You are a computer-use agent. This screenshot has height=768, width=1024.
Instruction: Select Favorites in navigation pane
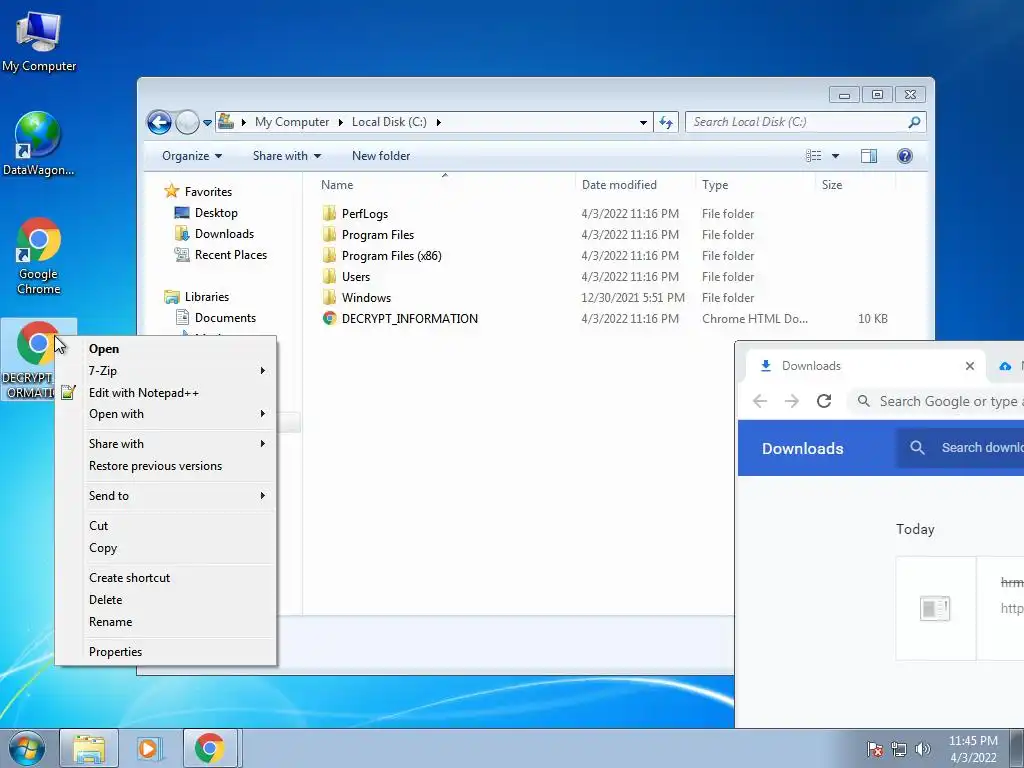pyautogui.click(x=208, y=191)
